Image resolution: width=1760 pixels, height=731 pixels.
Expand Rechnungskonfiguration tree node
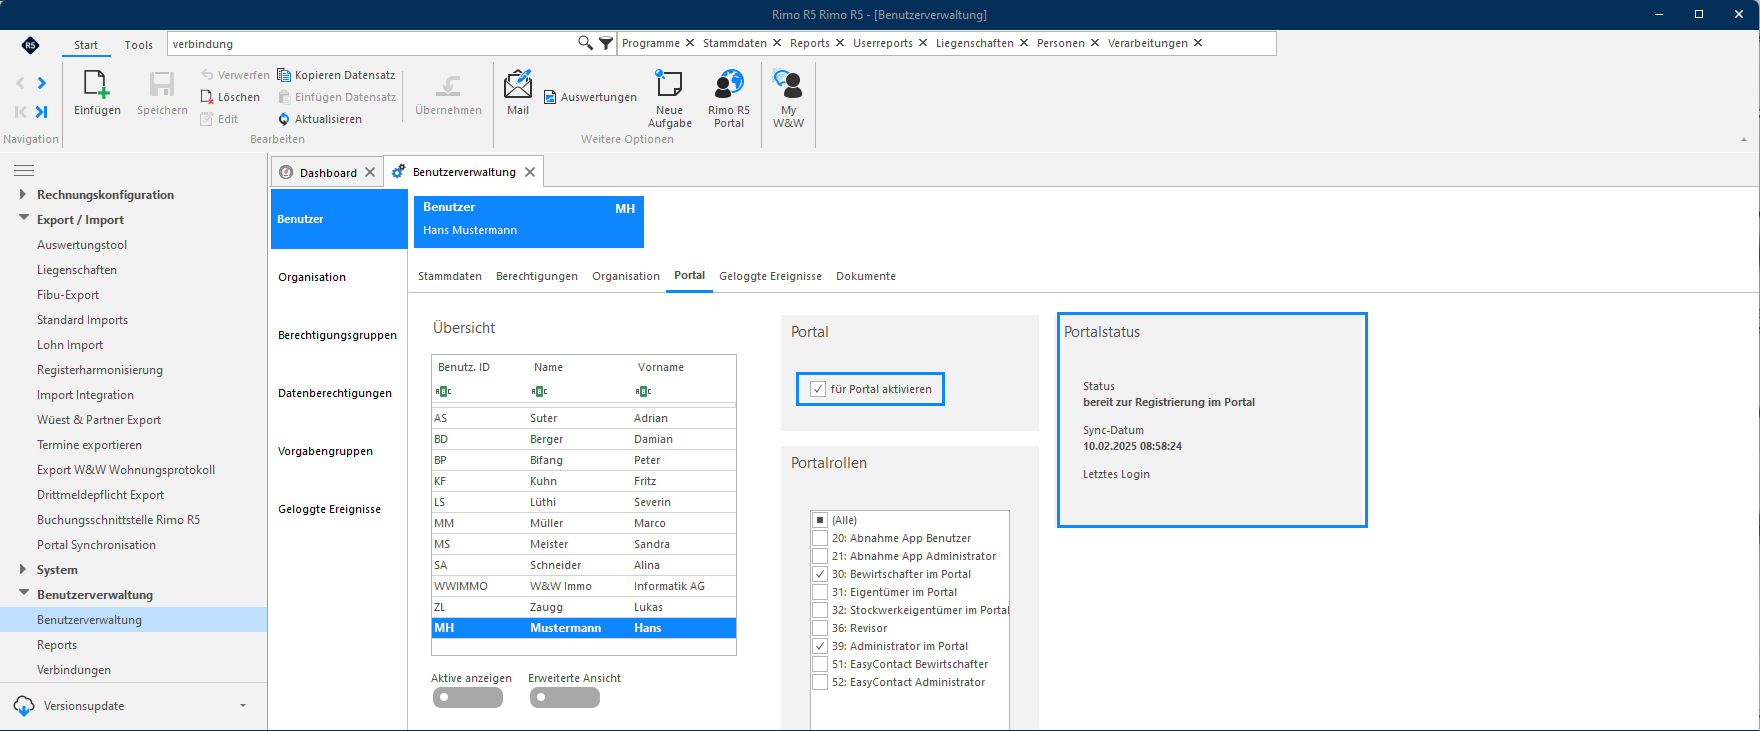click(x=23, y=194)
